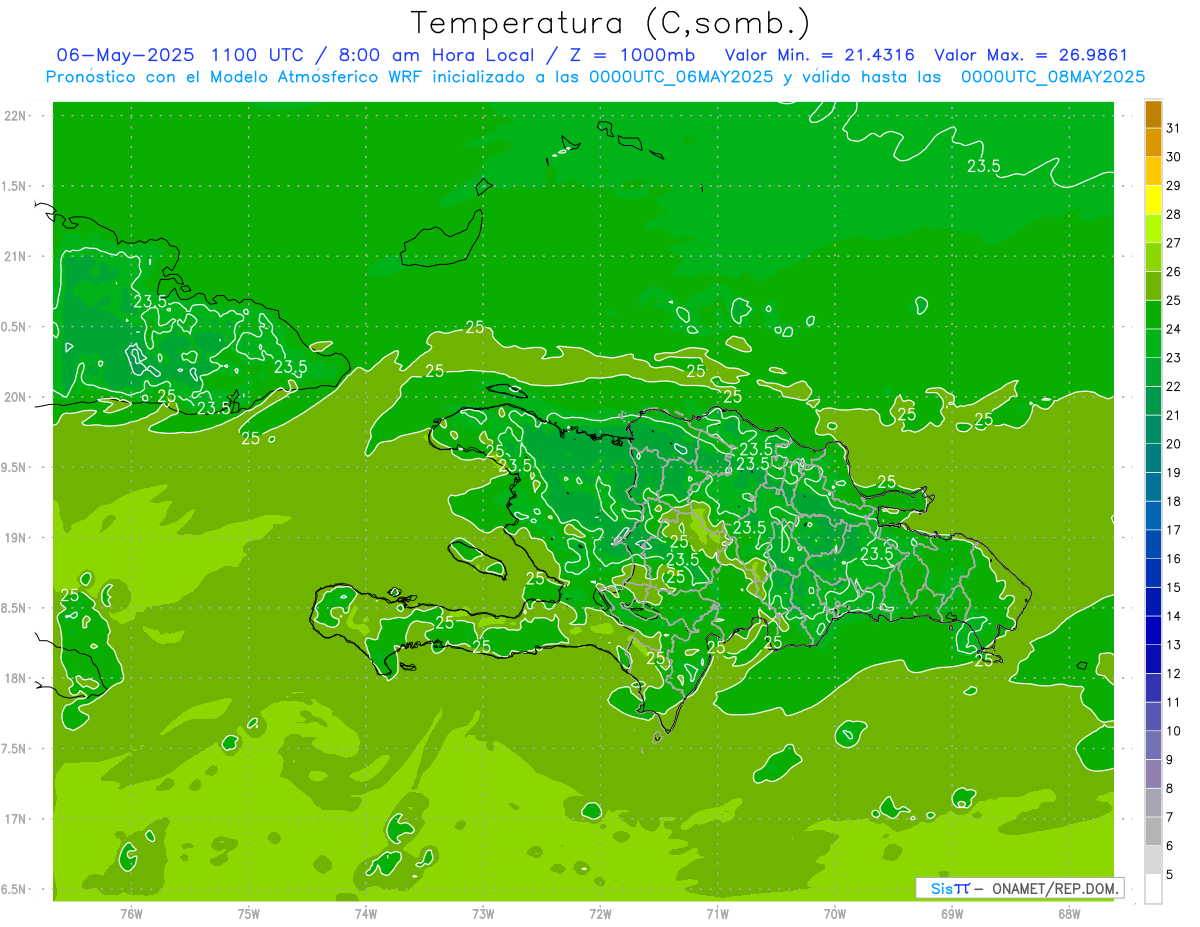The image size is (1200, 927).
Task: Click the '17N' latitude axis label
Action: coord(15,819)
